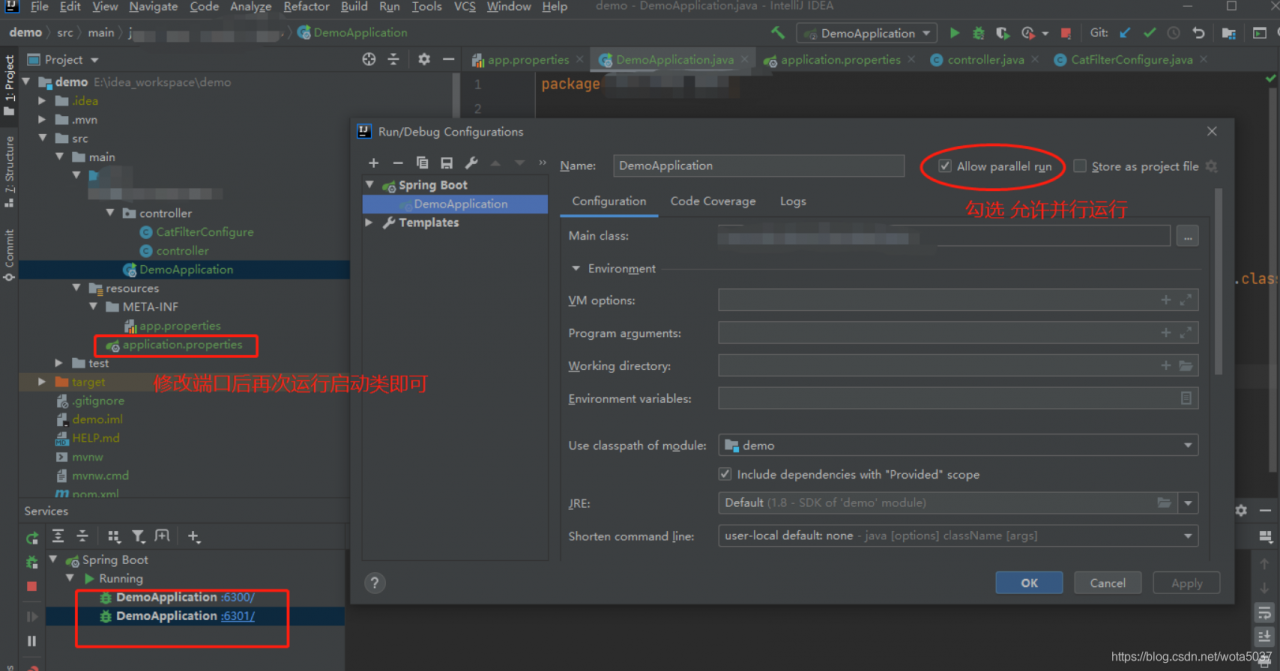
Task: Browse for main class with ellipsis button
Action: 1187,237
